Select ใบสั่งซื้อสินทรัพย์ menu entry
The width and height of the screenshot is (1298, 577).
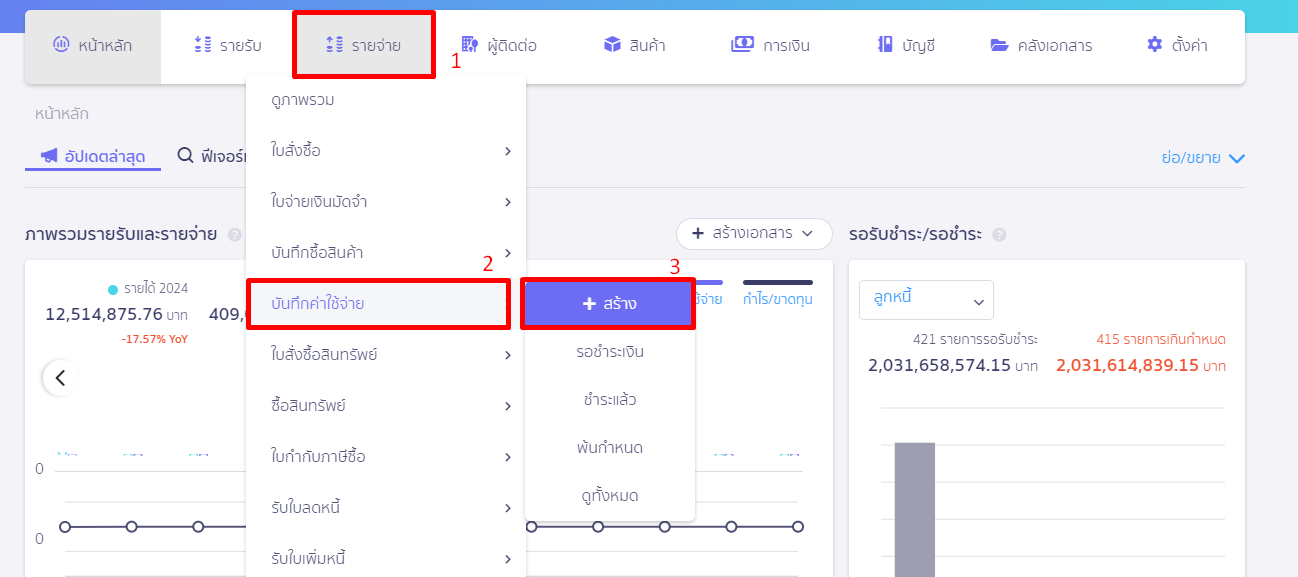(386, 355)
